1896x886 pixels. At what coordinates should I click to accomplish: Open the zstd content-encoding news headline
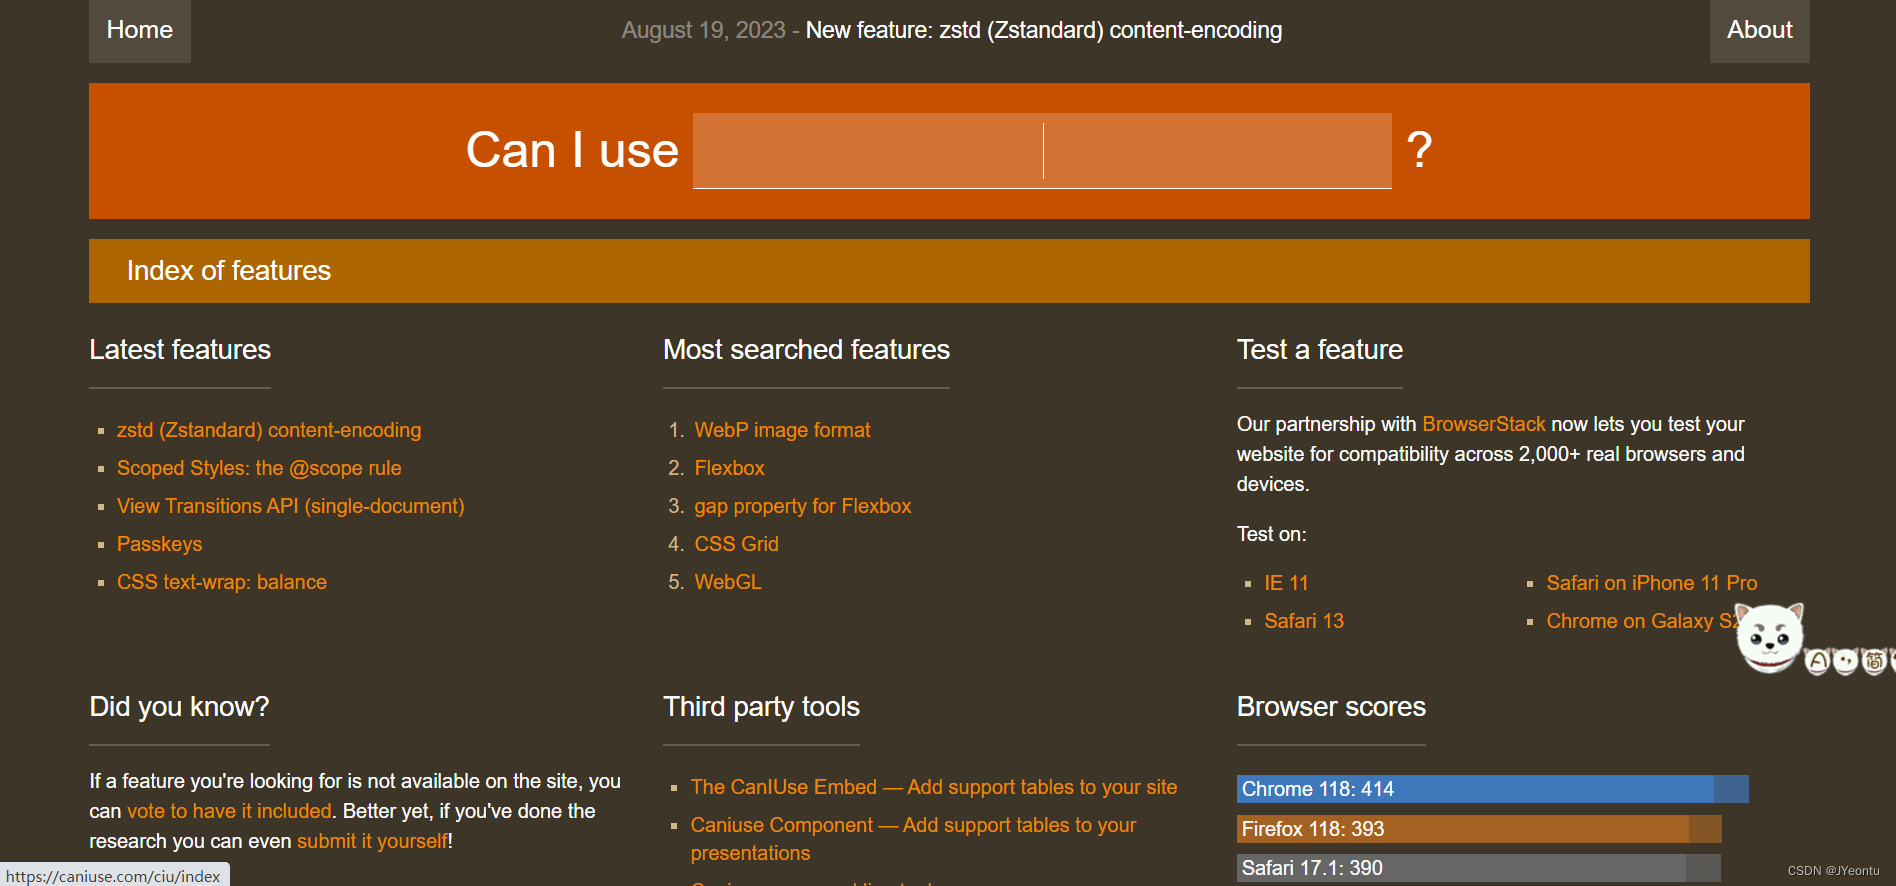[x=1043, y=30]
